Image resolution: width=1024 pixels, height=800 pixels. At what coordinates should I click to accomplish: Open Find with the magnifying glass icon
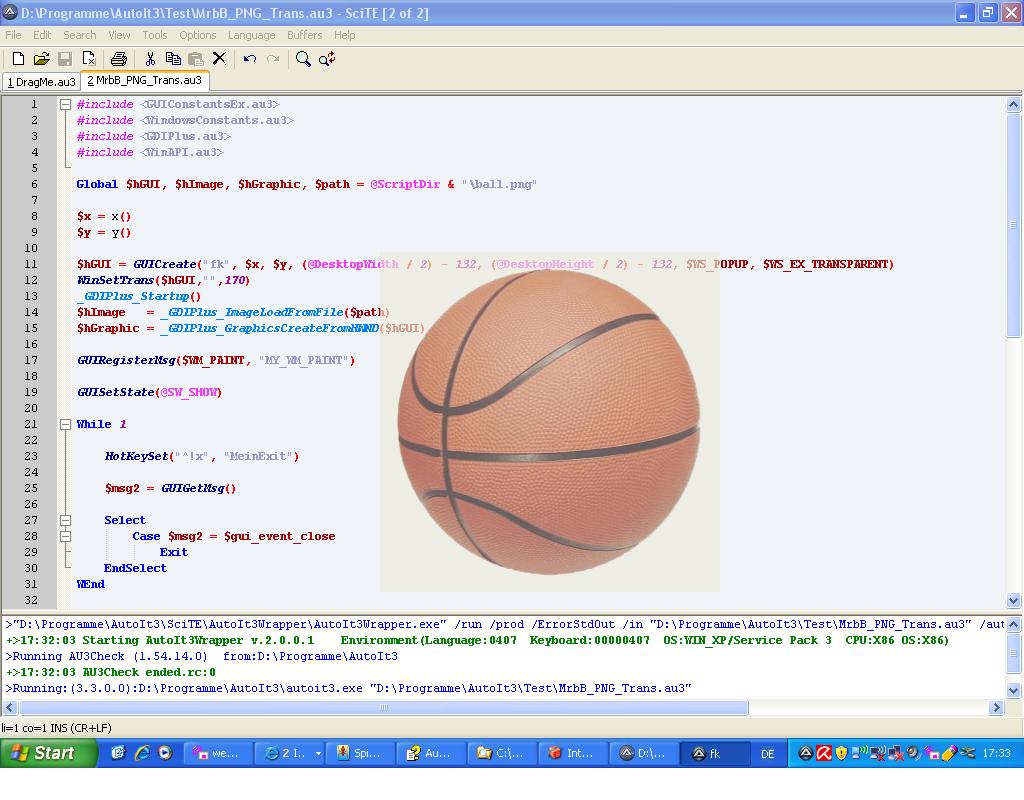point(303,59)
